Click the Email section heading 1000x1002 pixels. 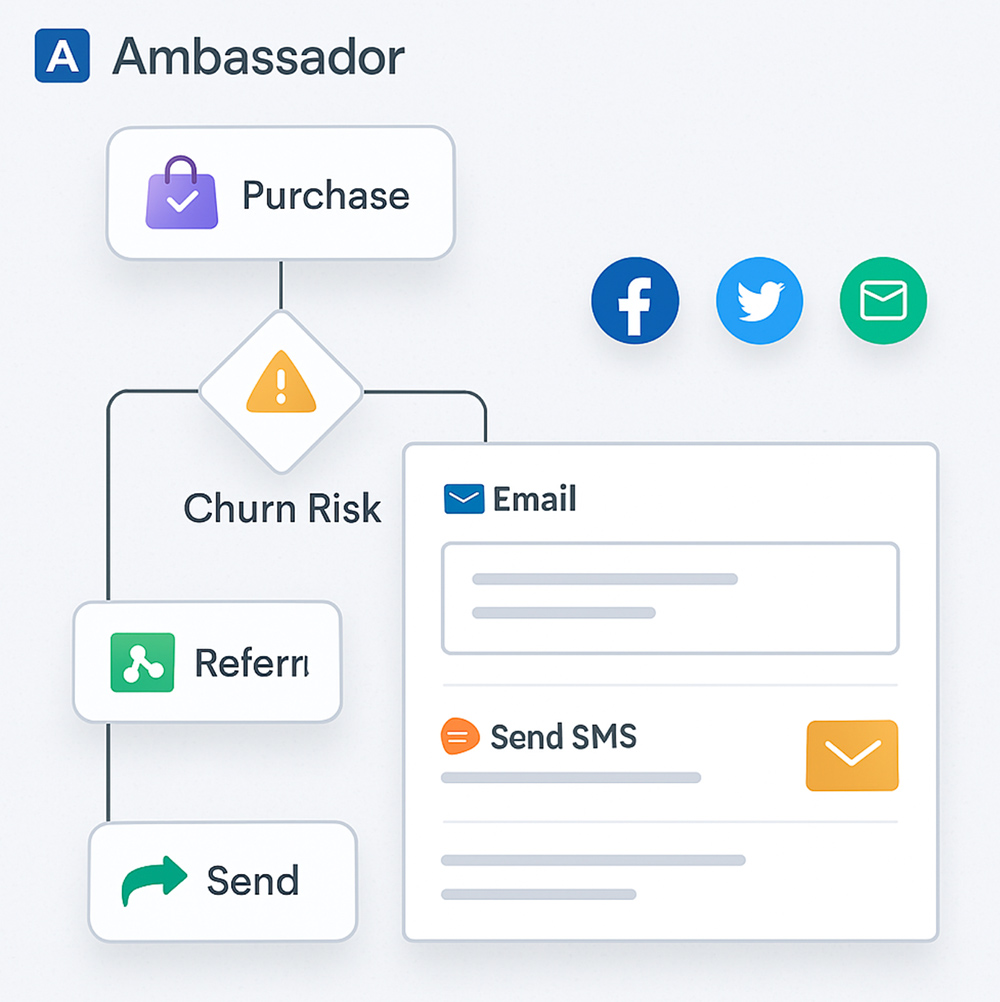pyautogui.click(x=534, y=499)
